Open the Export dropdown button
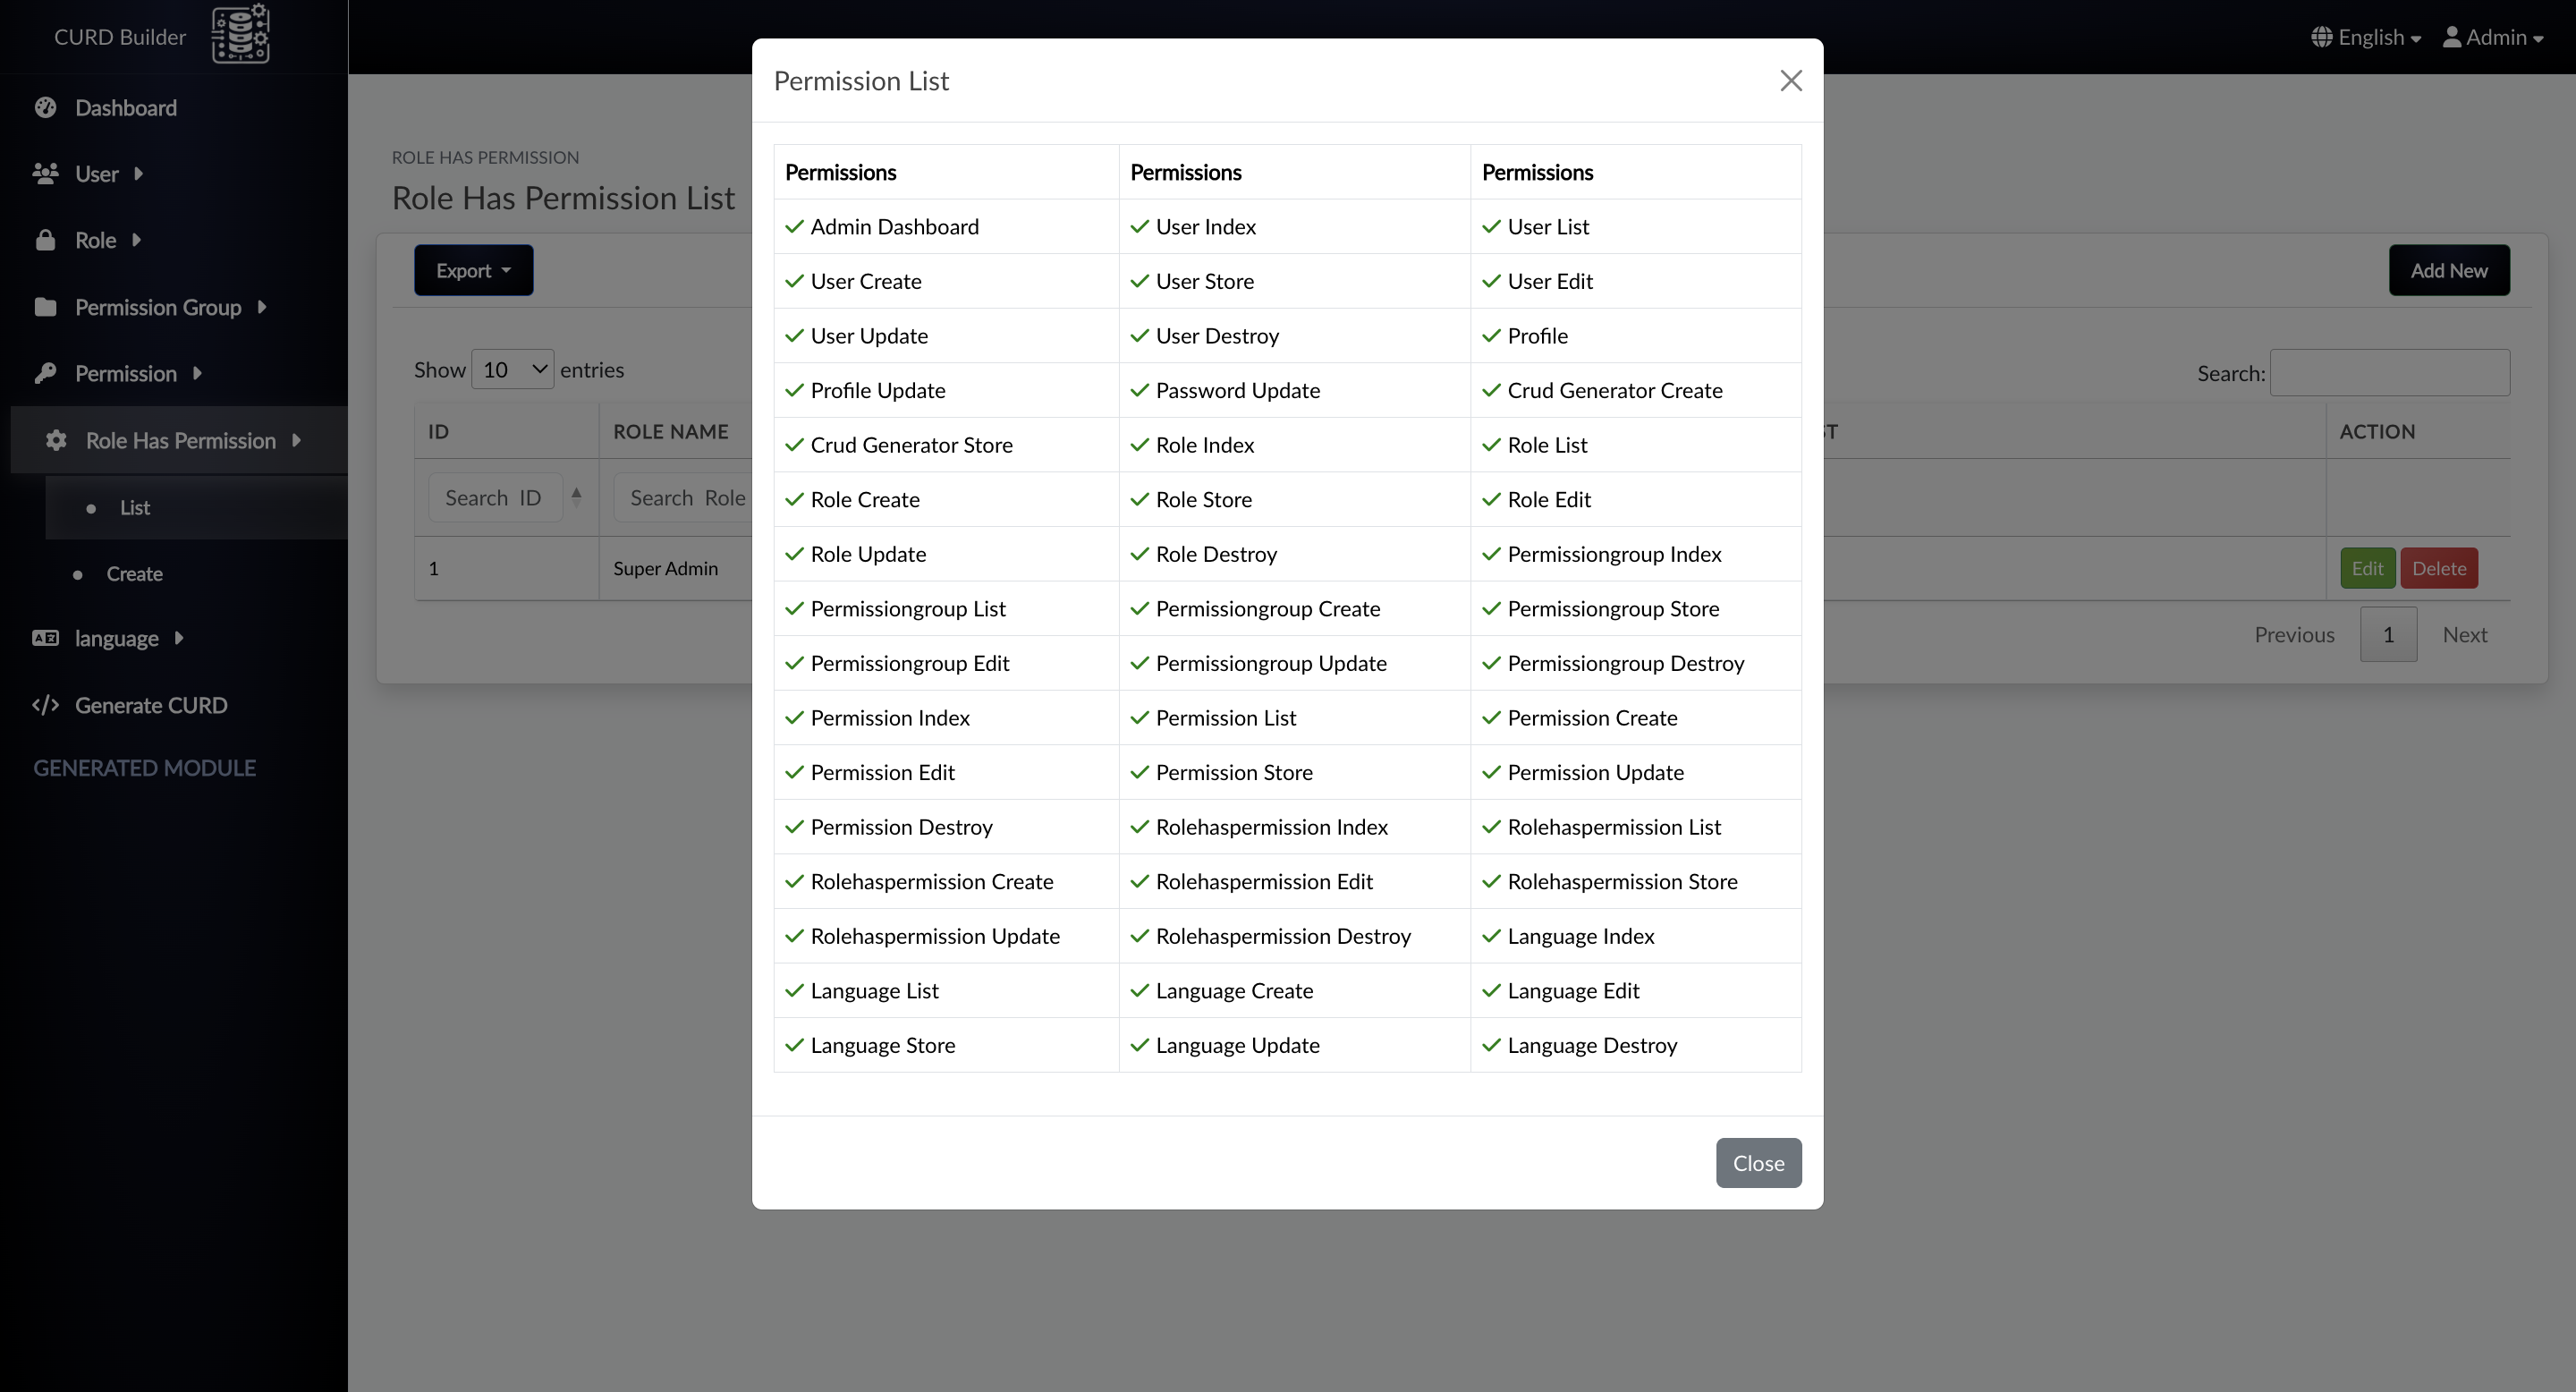The width and height of the screenshot is (2576, 1392). tap(473, 270)
